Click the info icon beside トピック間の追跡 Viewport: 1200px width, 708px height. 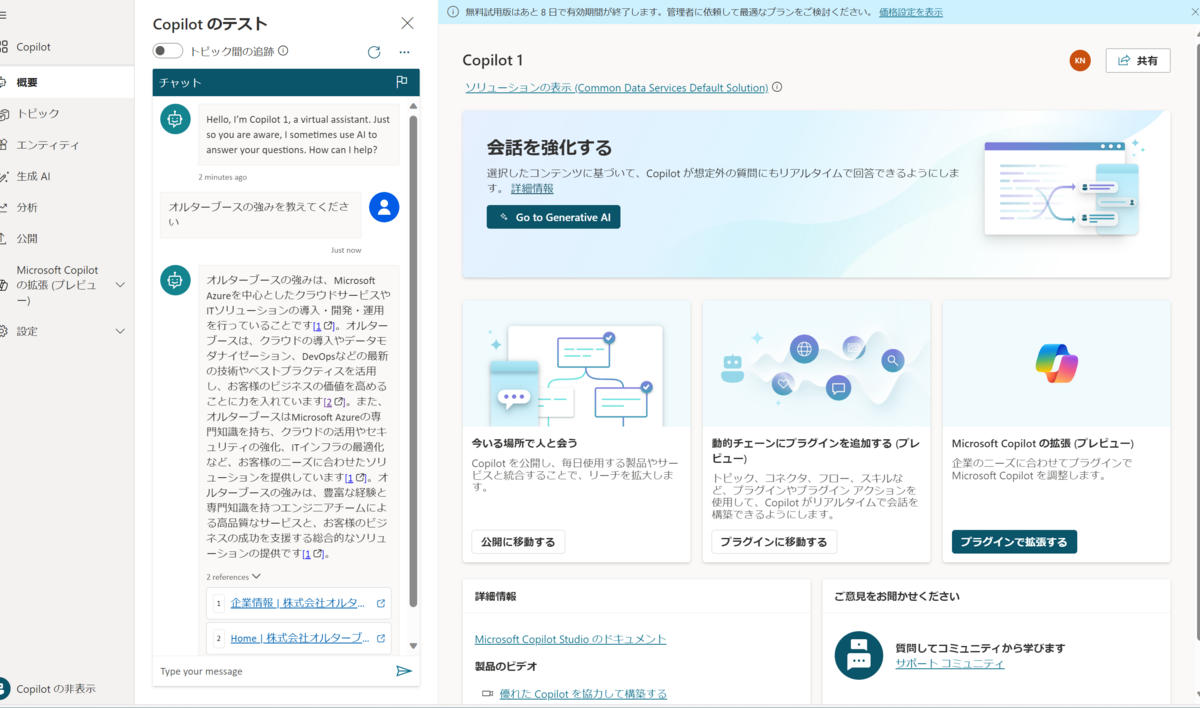point(283,51)
